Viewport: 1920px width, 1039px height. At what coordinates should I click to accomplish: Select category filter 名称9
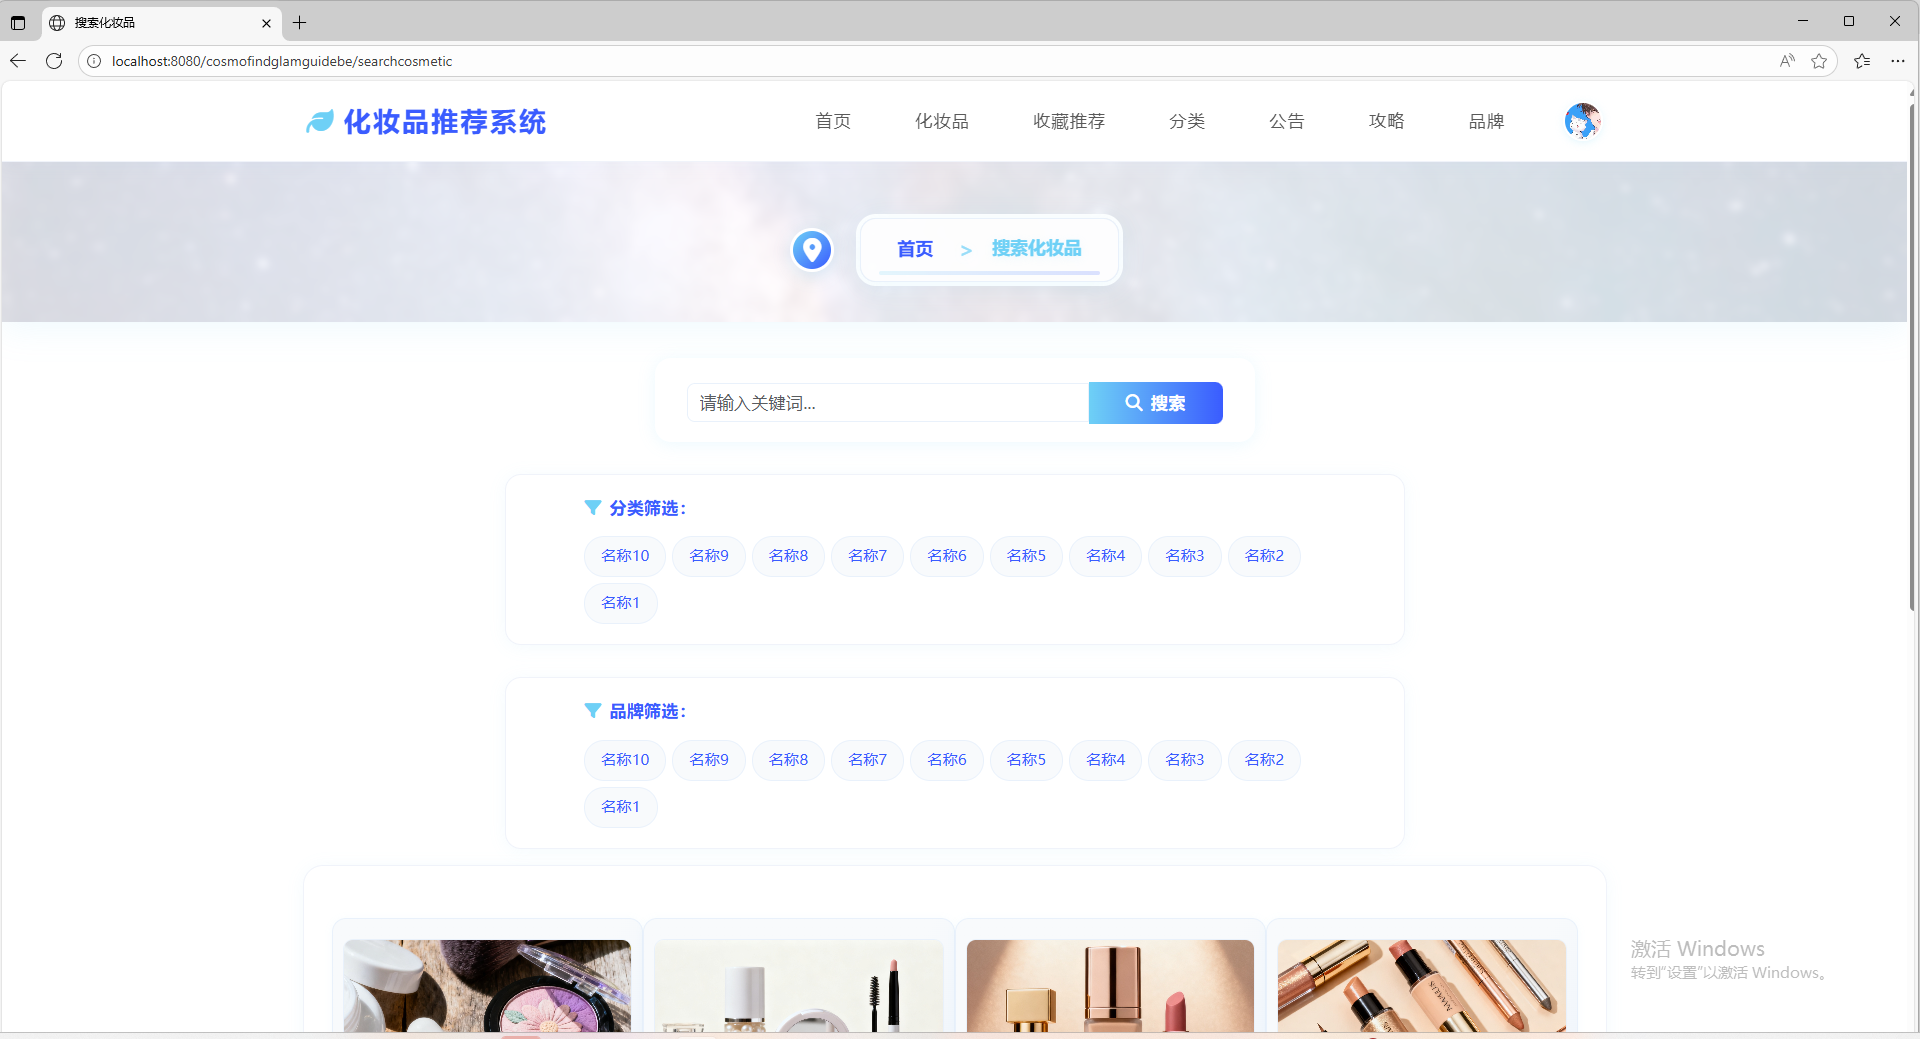(709, 556)
